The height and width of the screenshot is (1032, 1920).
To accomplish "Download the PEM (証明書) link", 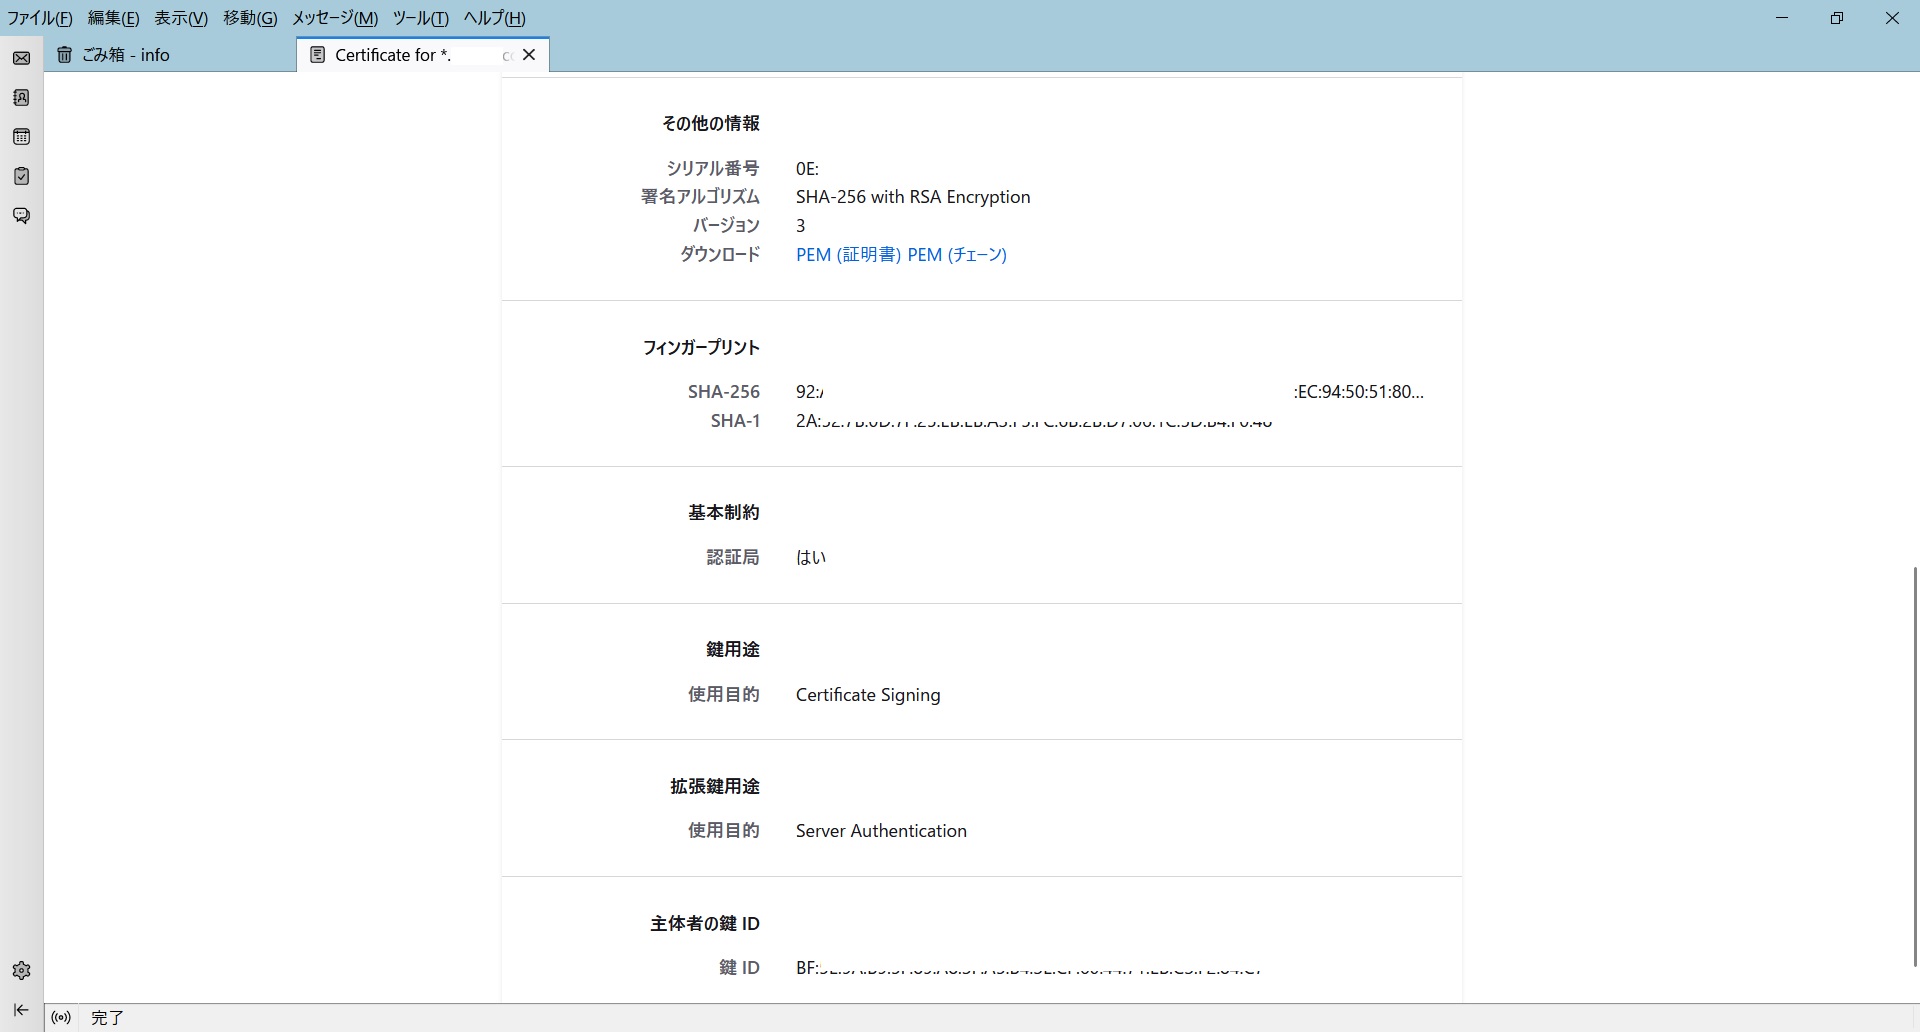I will 849,255.
